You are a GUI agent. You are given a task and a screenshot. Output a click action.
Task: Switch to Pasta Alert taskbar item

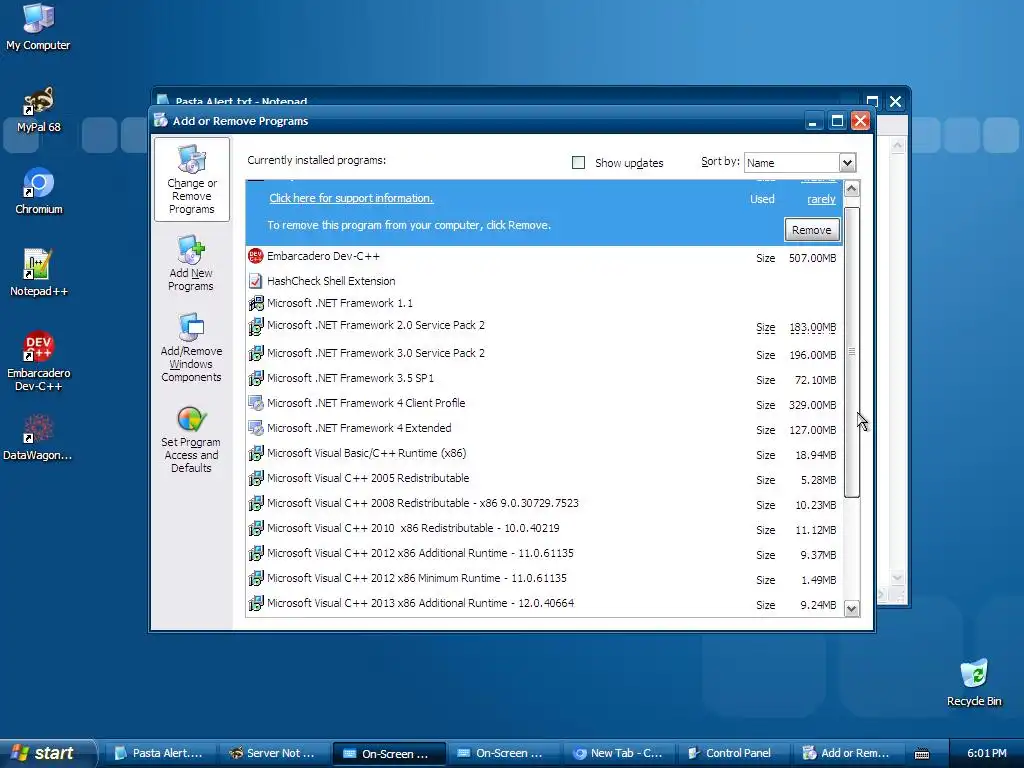(160, 753)
